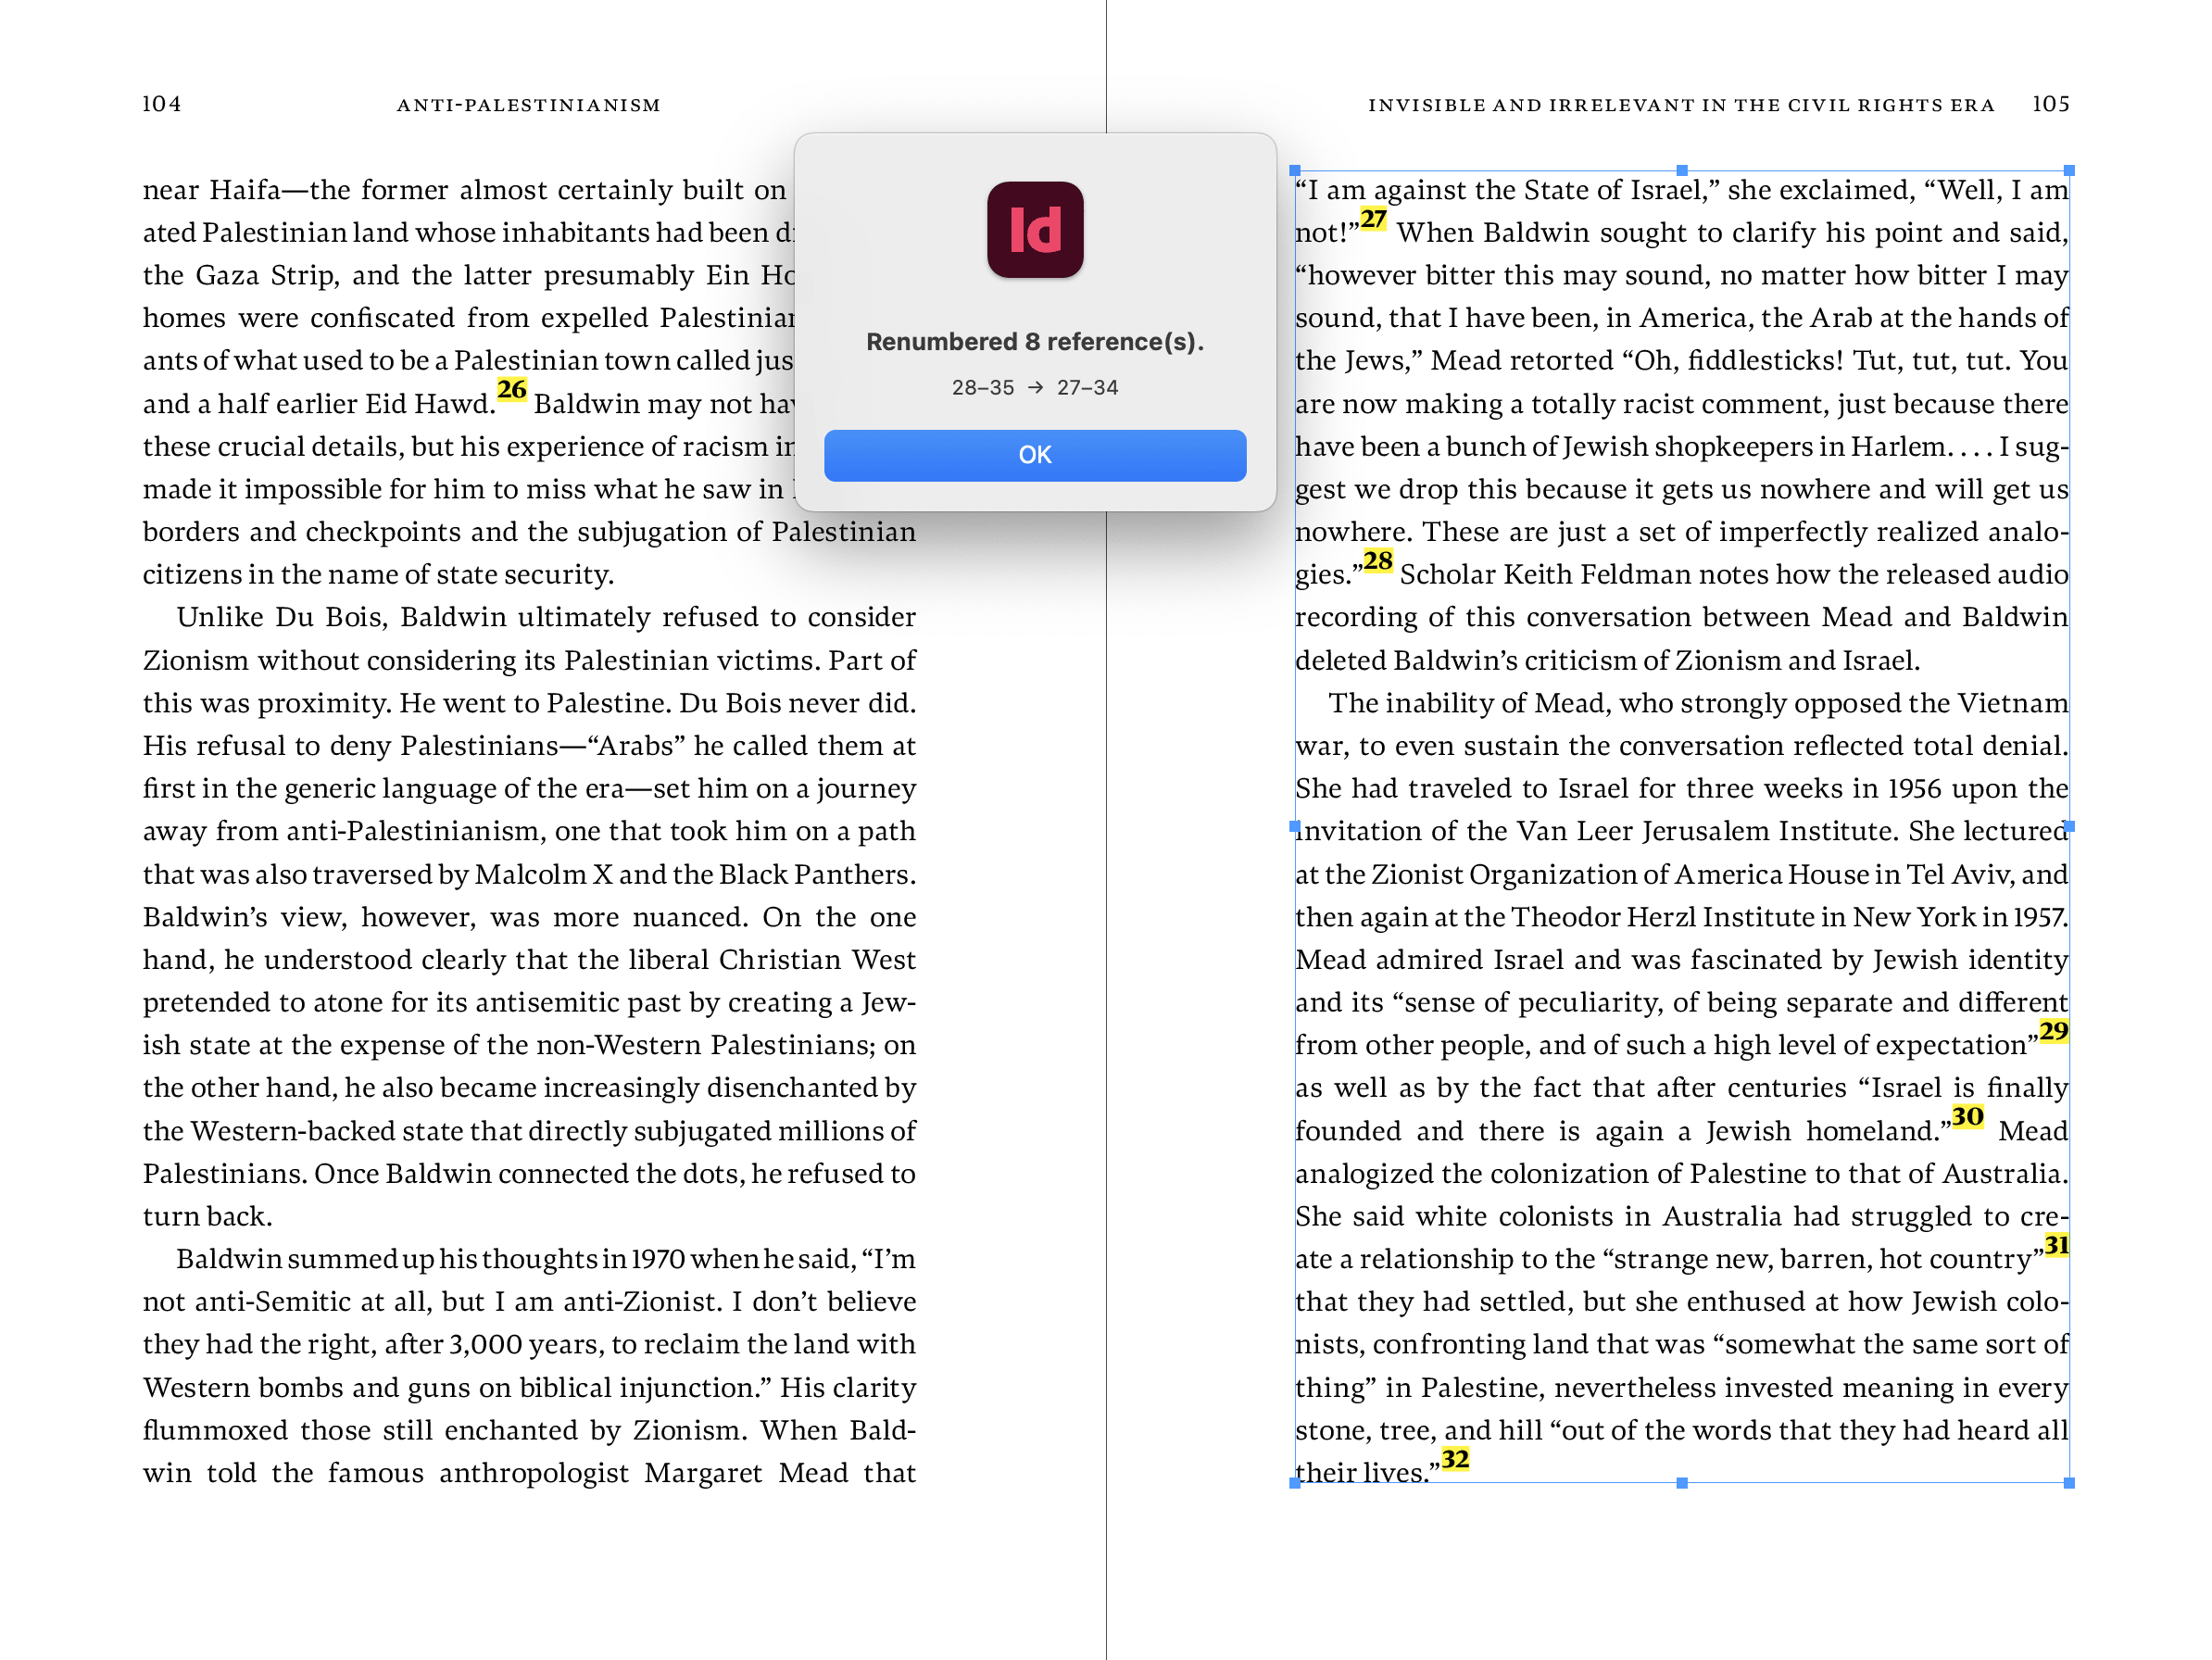
Task: Click top-center handle of selected text frame
Action: click(x=1682, y=171)
